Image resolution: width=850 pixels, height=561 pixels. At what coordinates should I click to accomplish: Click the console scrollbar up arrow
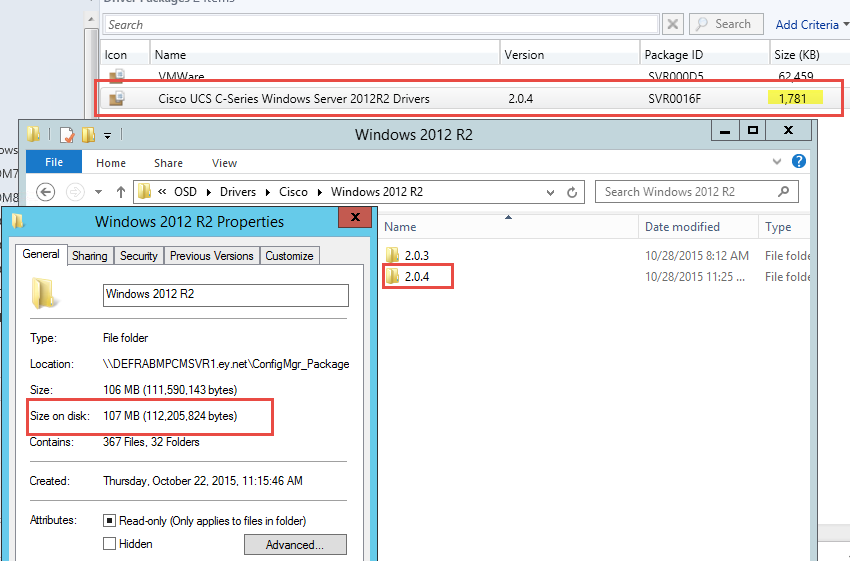(92, 21)
